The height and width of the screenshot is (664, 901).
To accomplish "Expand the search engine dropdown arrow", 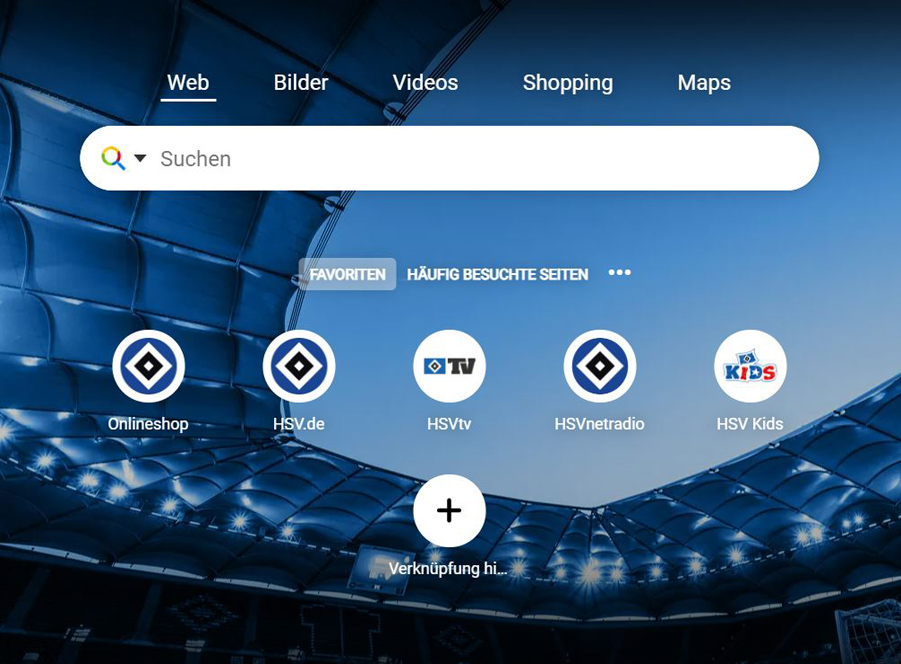I will tap(140, 157).
